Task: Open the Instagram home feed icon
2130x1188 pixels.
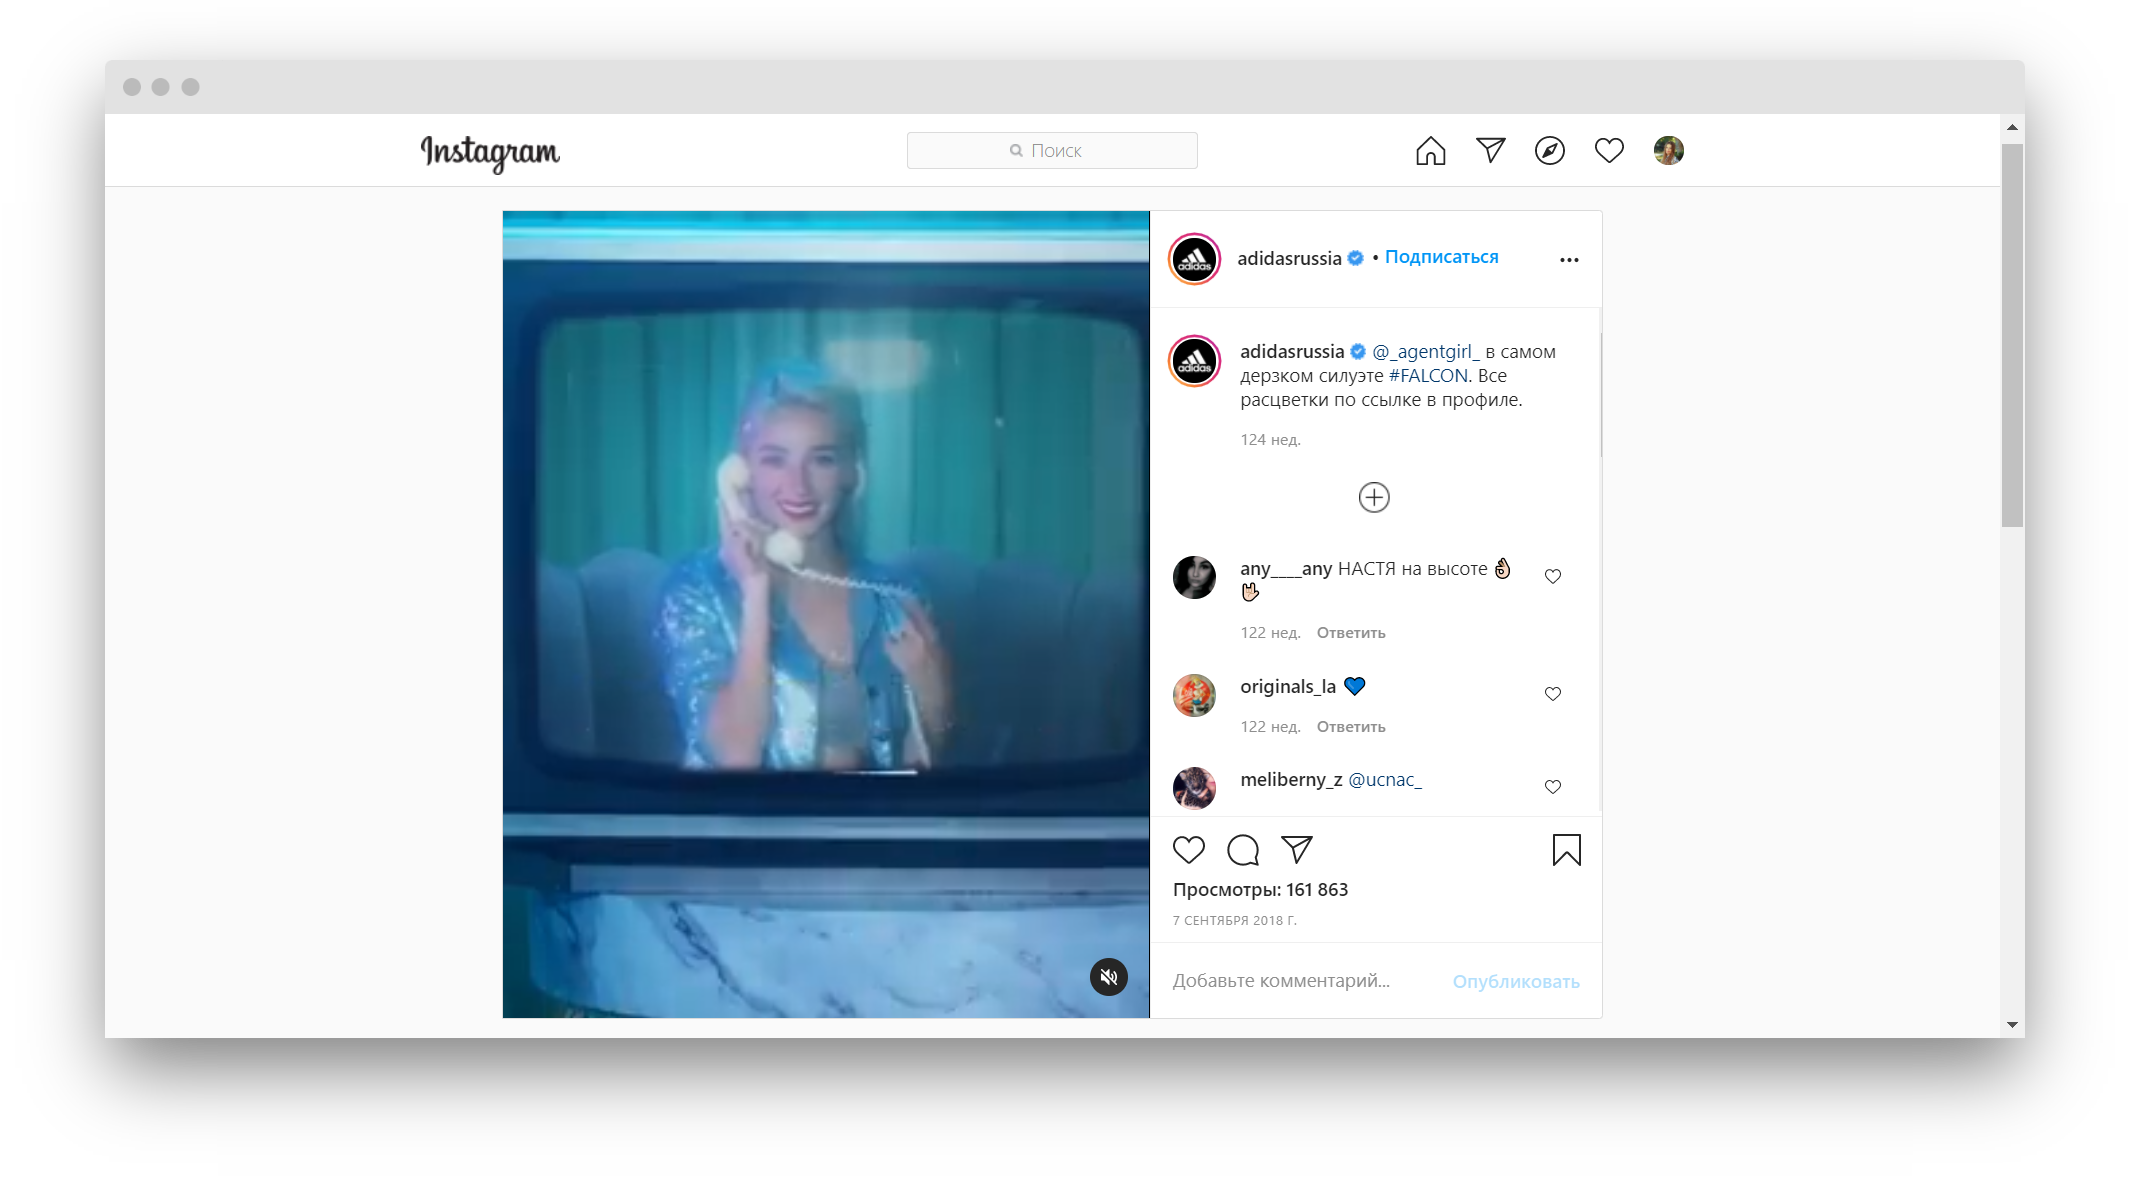Action: point(1430,151)
